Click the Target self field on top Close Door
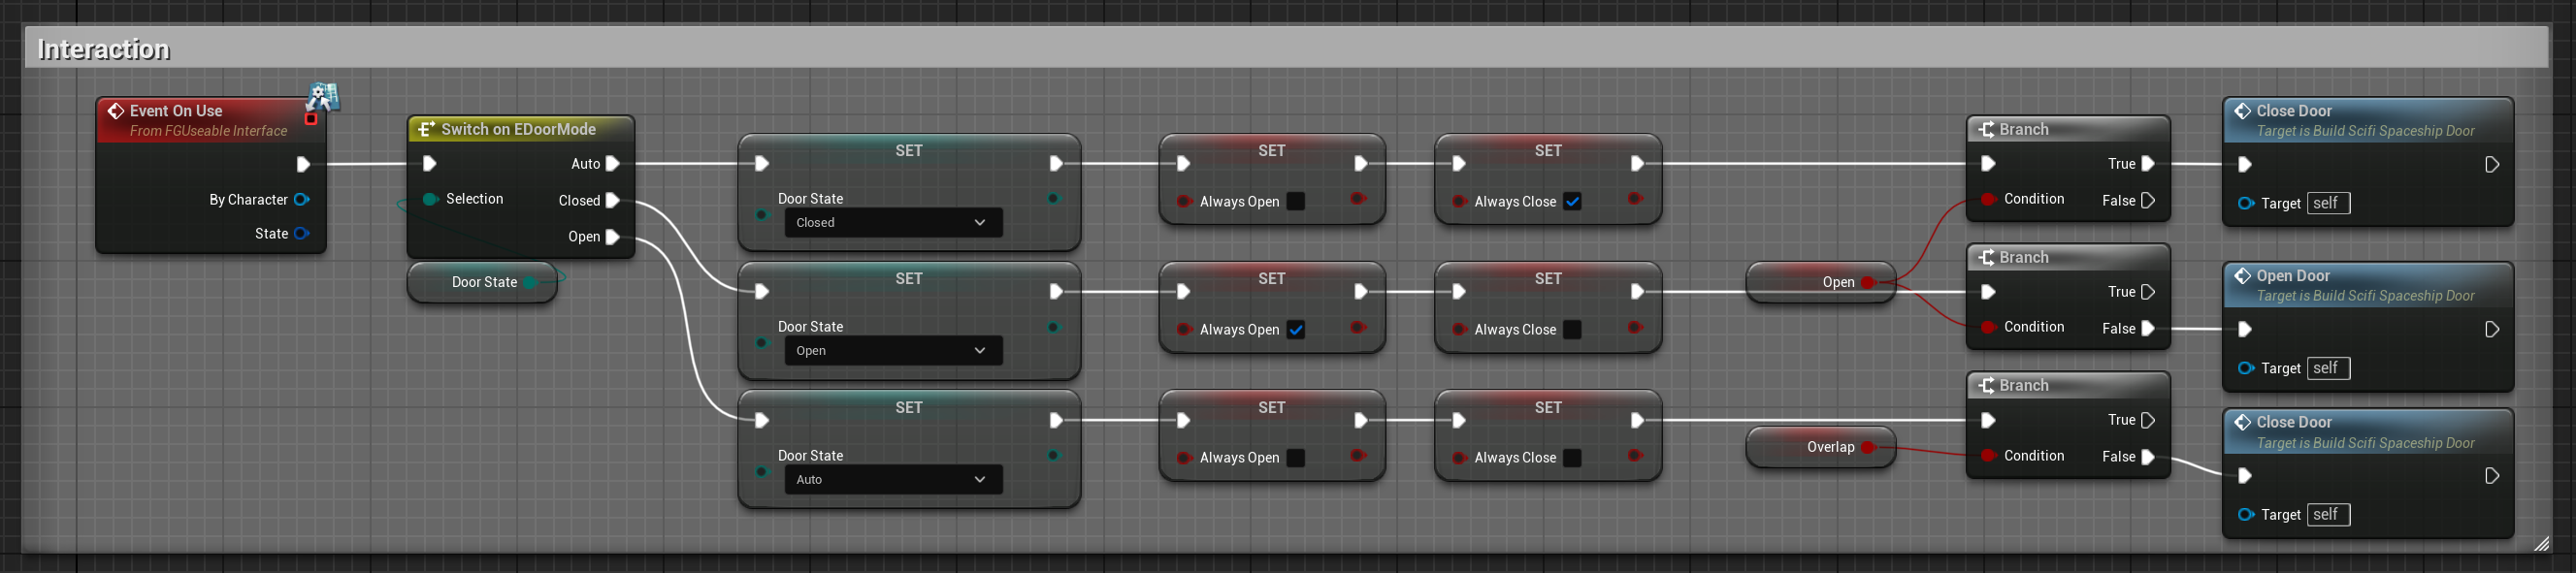Viewport: 2576px width, 573px height. pyautogui.click(x=2328, y=204)
